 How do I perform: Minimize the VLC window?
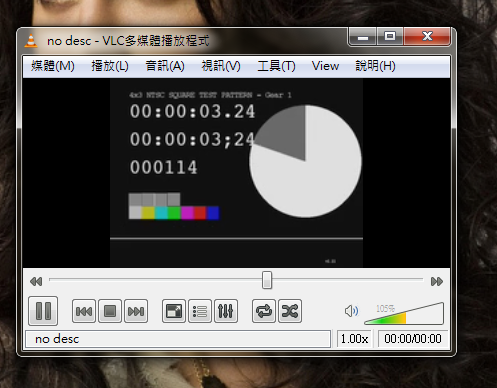pos(363,37)
